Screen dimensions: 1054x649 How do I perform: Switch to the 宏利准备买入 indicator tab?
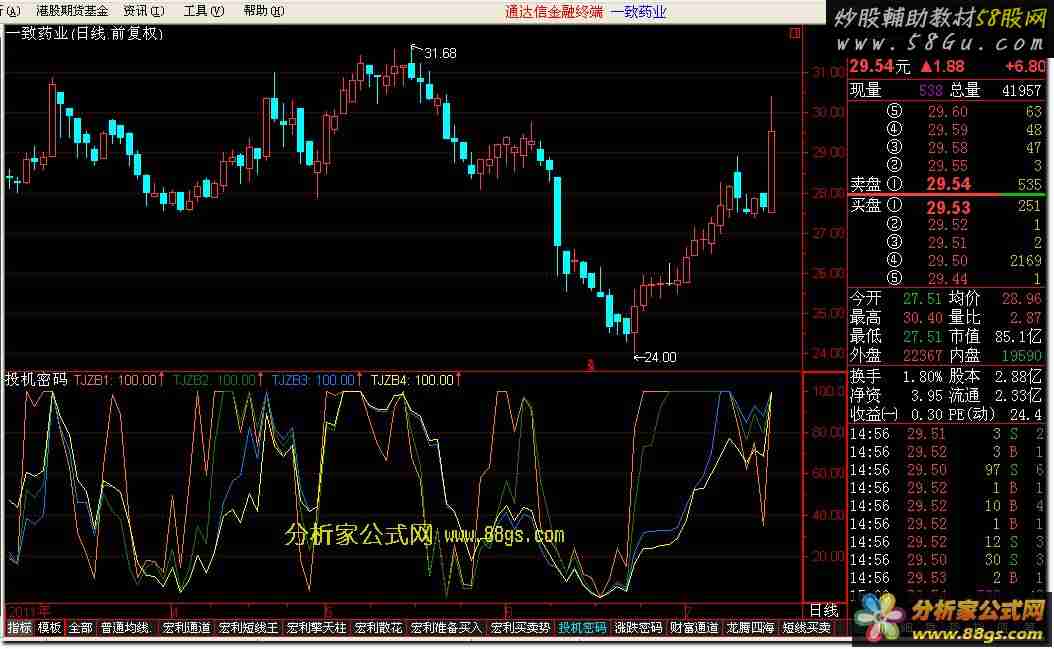point(446,628)
